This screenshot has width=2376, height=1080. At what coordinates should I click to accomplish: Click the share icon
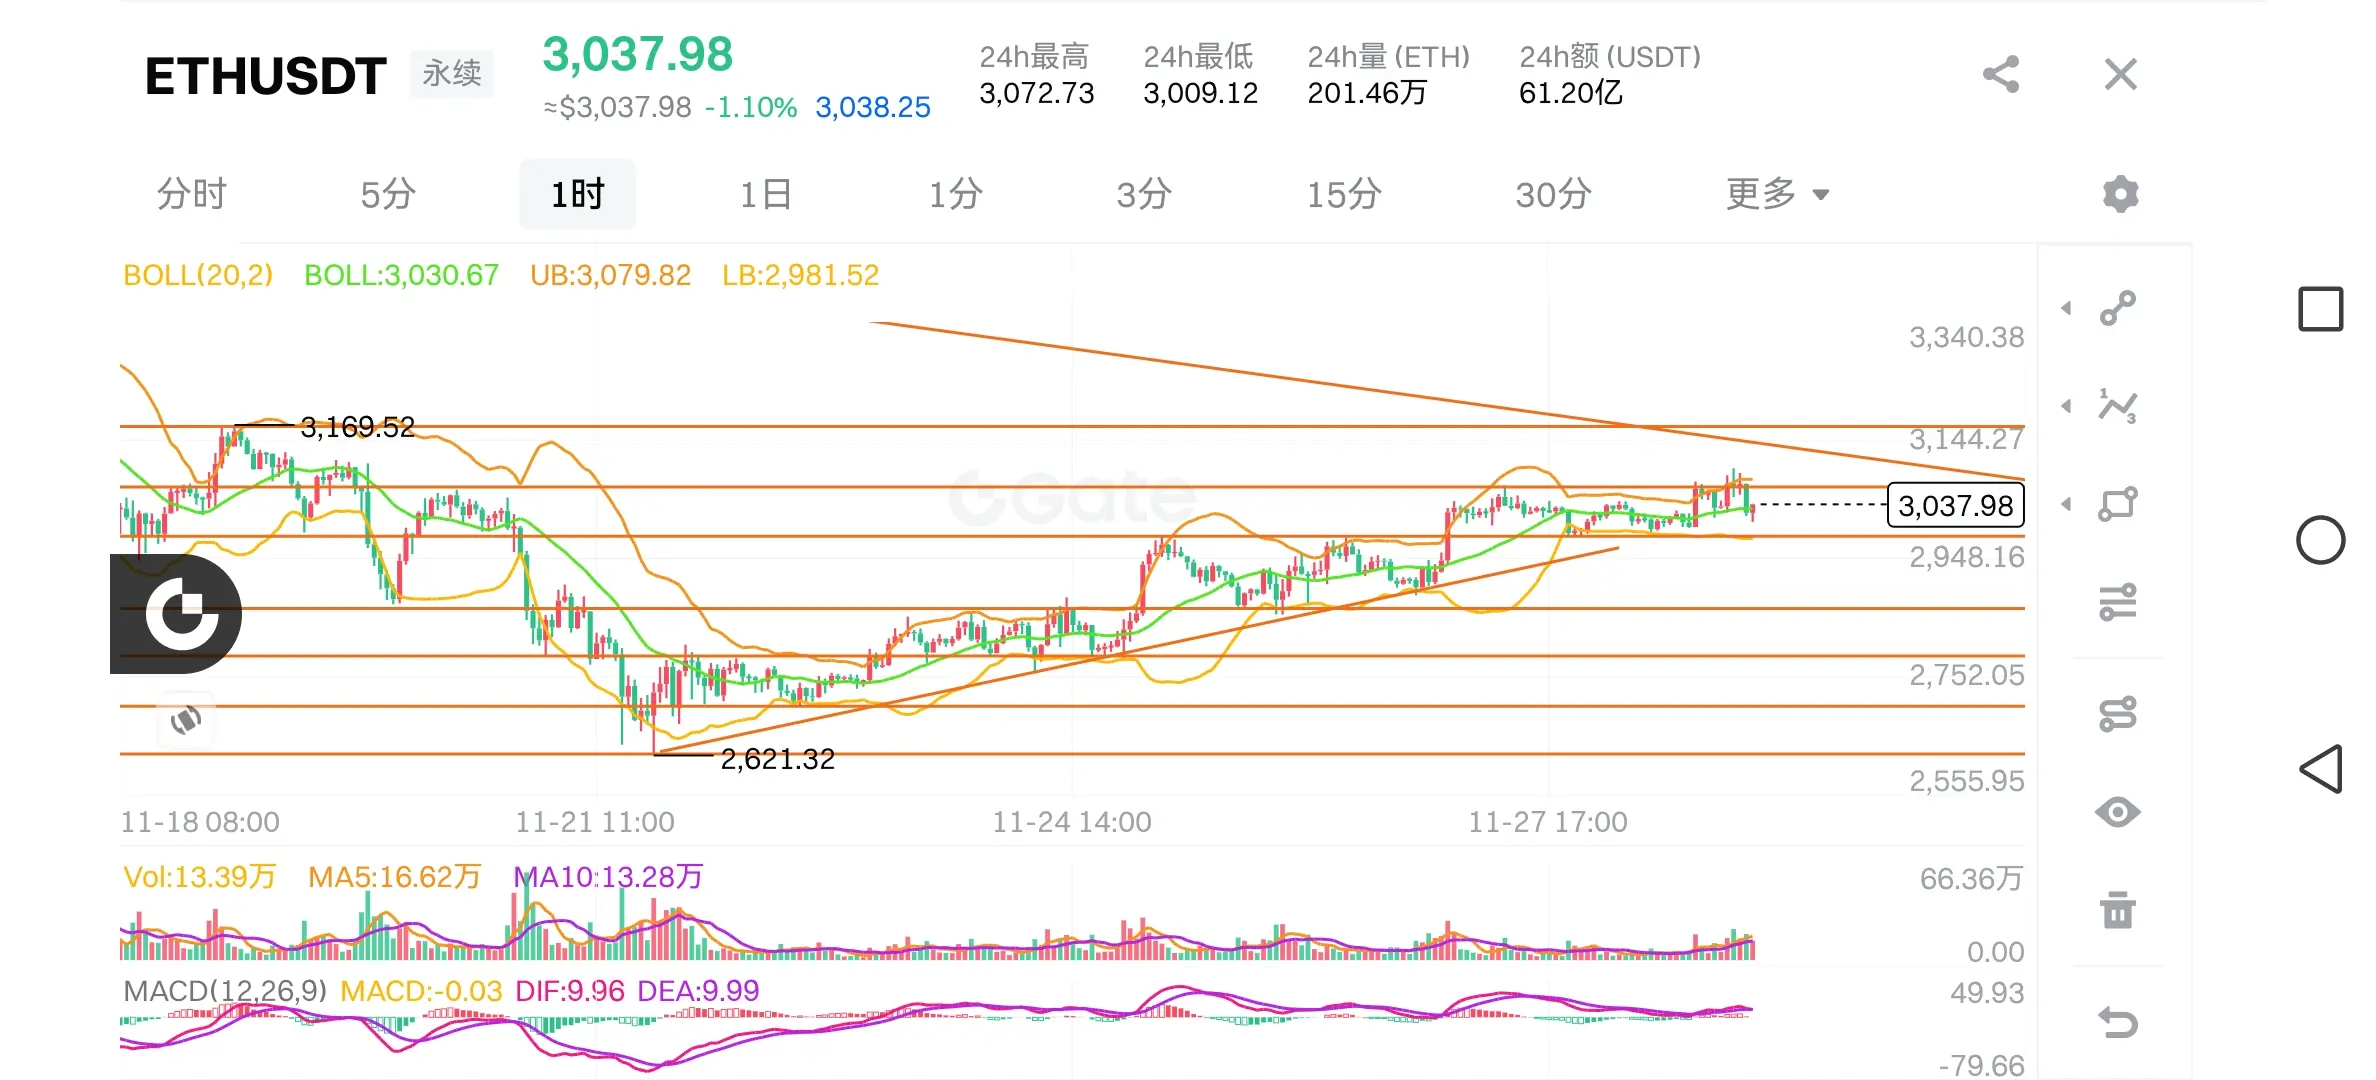click(x=2001, y=75)
